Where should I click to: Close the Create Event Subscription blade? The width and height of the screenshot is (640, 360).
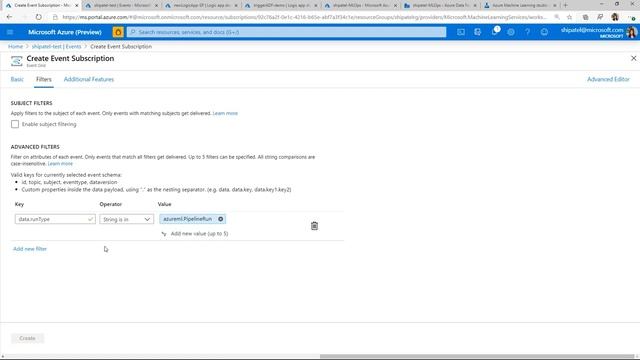click(x=633, y=58)
